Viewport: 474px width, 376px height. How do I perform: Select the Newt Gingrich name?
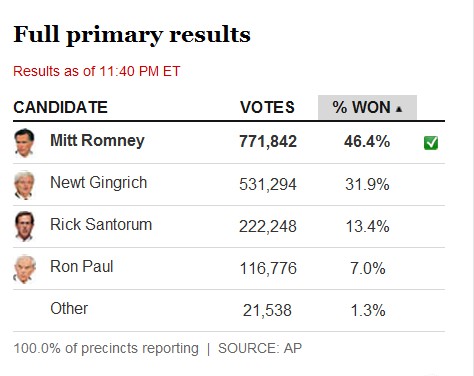tap(98, 183)
